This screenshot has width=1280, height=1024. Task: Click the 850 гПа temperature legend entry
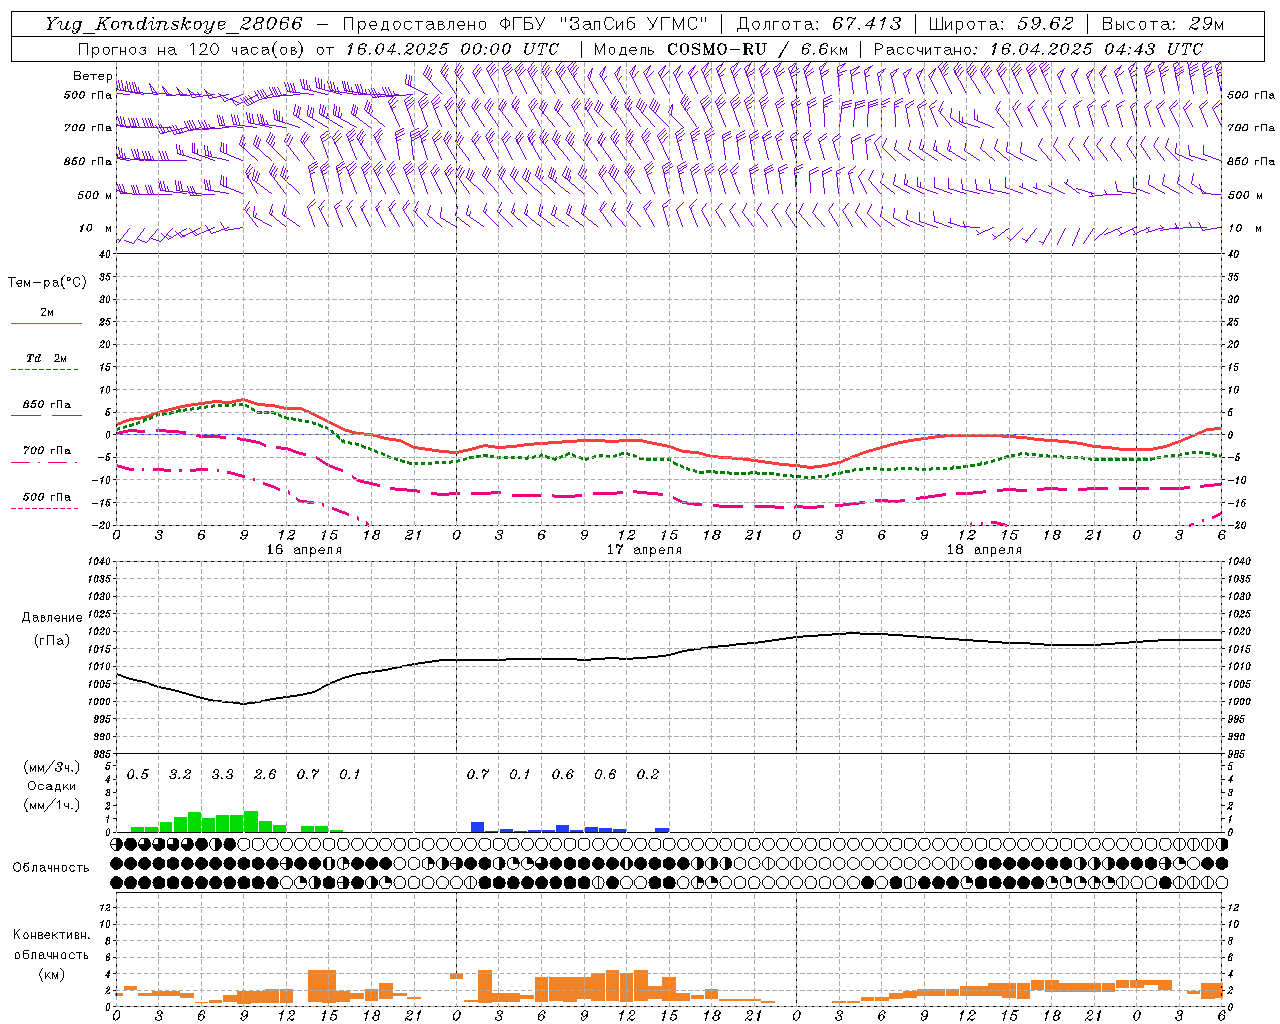(x=46, y=405)
